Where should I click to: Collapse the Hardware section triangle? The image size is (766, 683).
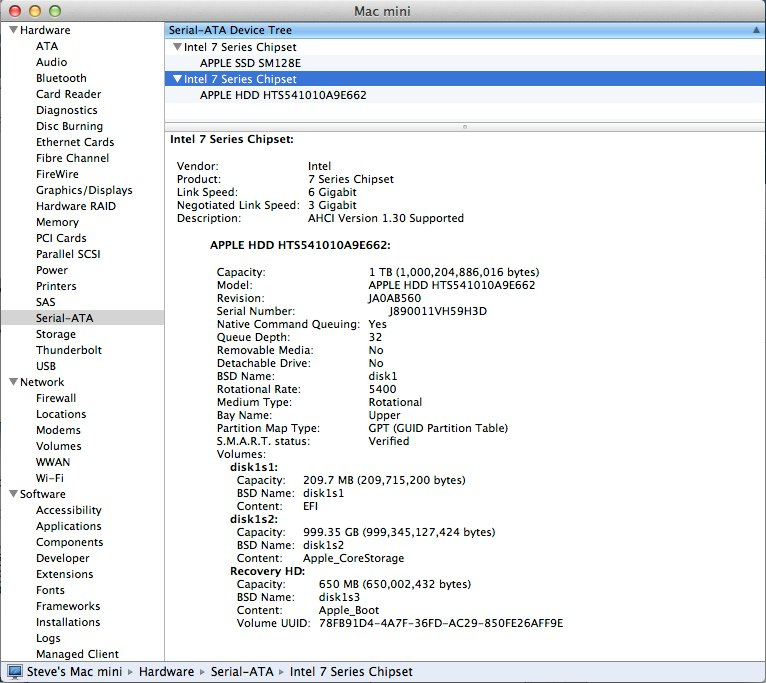13,30
